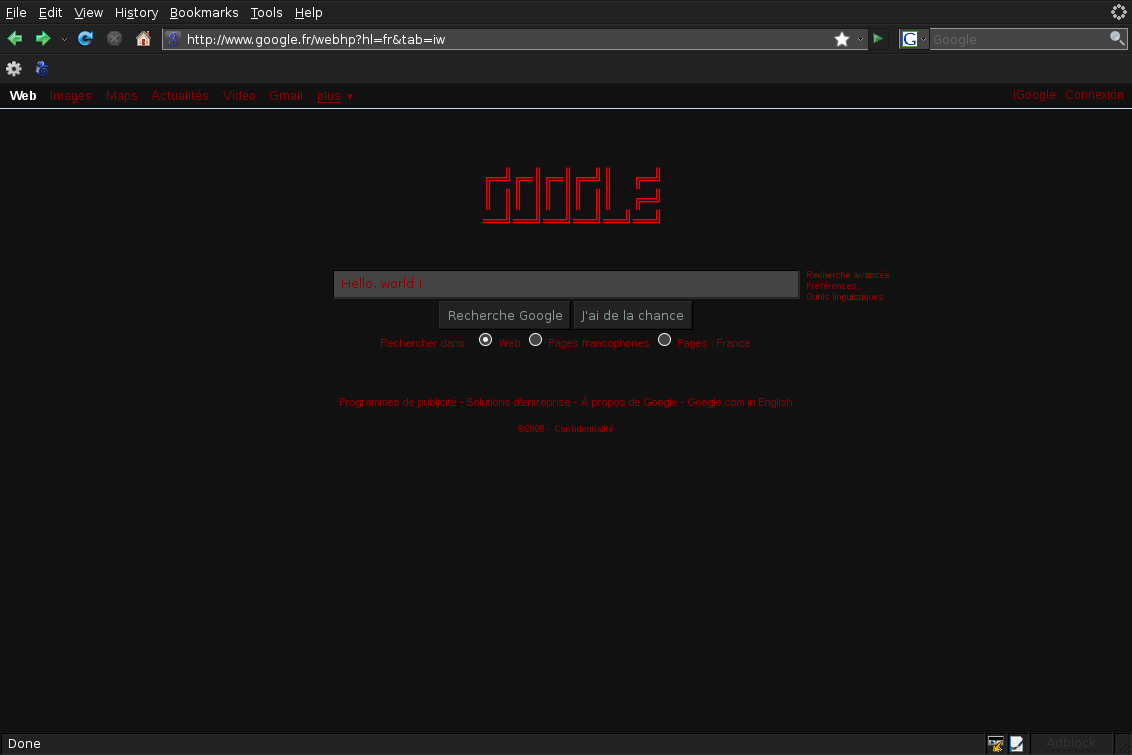1132x755 pixels.
Task: Open the Bookmarks menu
Action: coord(204,12)
